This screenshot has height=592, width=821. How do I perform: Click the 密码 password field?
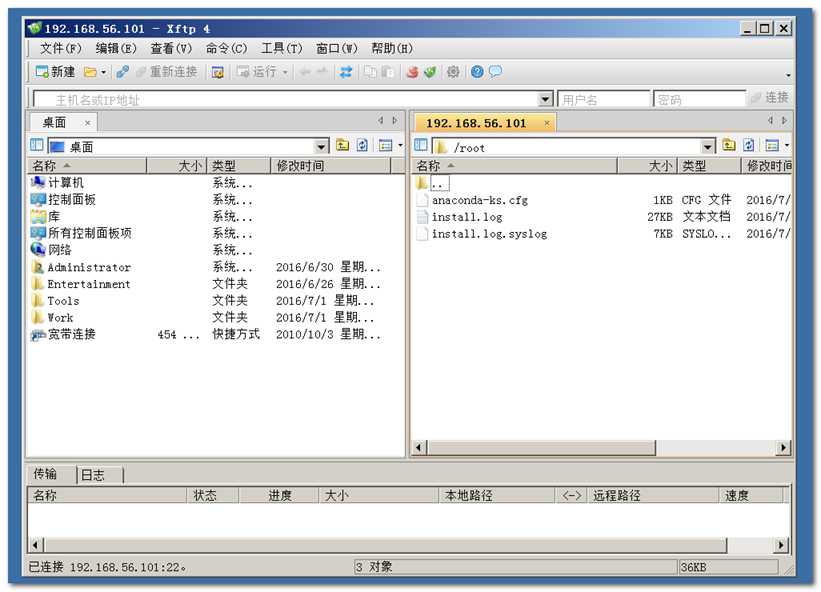coord(700,99)
